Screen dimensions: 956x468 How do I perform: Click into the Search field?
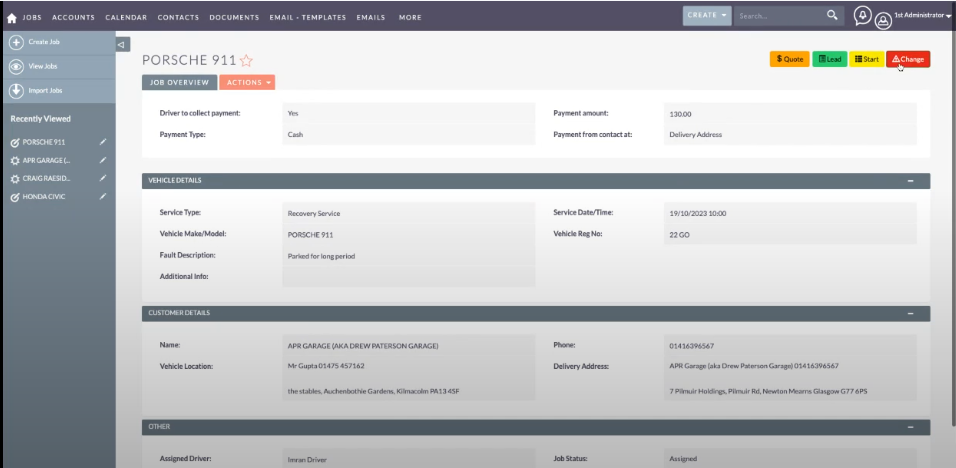[x=780, y=16]
